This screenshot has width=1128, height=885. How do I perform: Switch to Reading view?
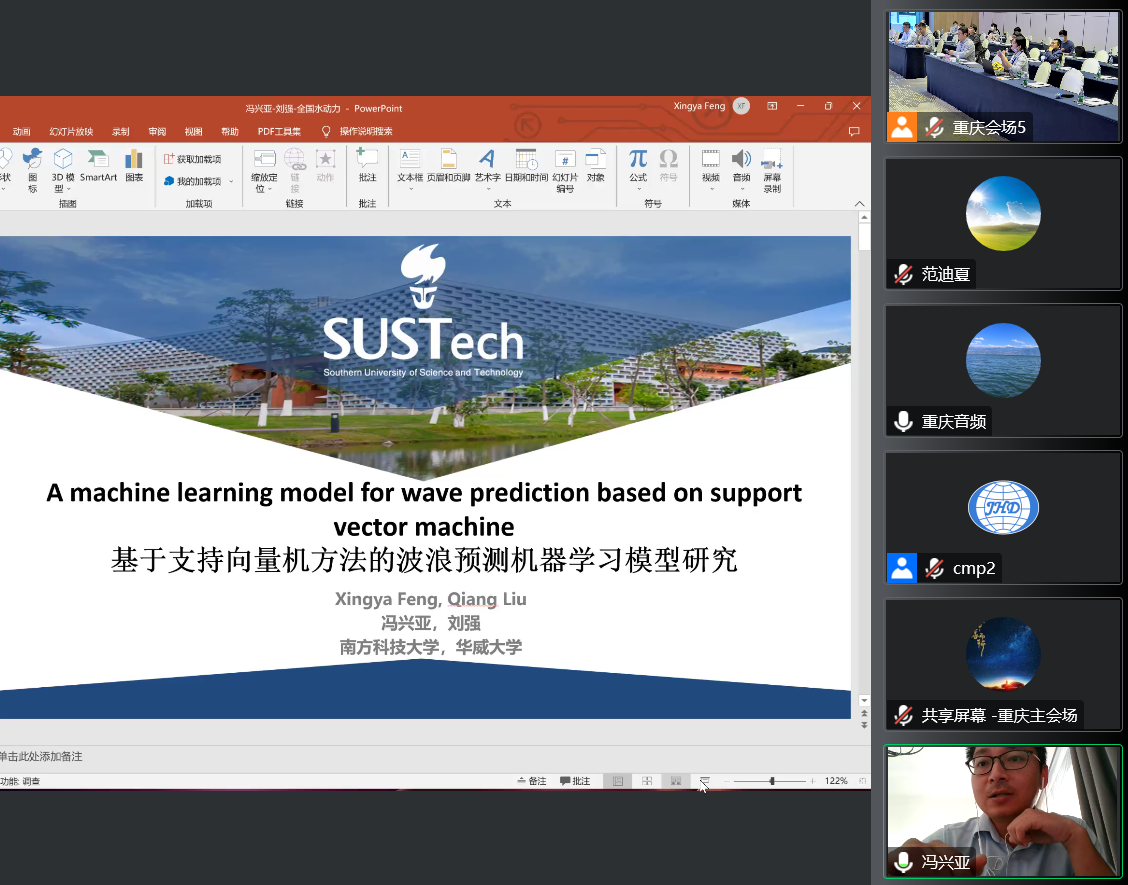676,781
